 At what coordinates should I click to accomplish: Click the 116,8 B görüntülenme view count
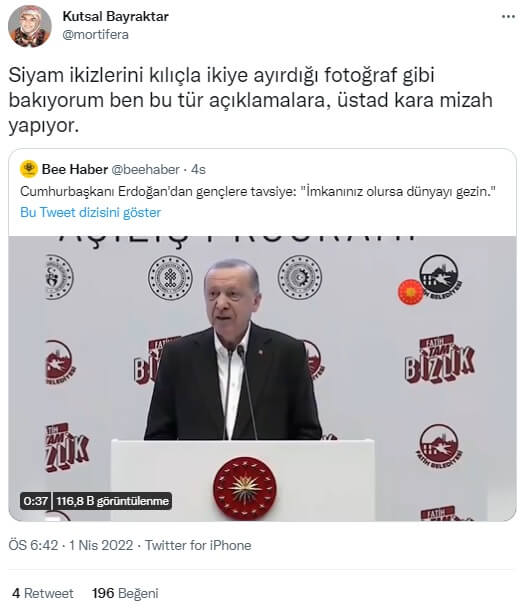(112, 501)
